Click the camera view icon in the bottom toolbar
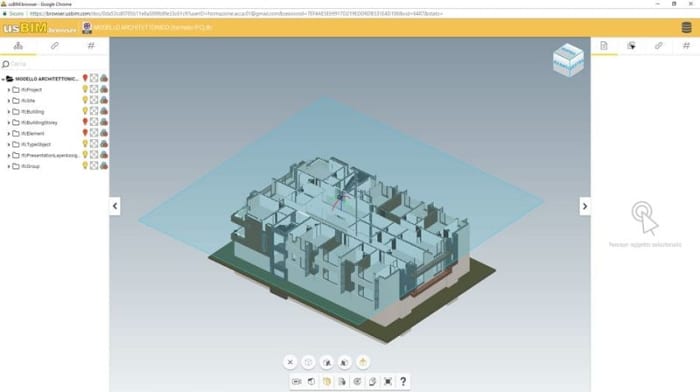The height and width of the screenshot is (392, 700). point(296,381)
